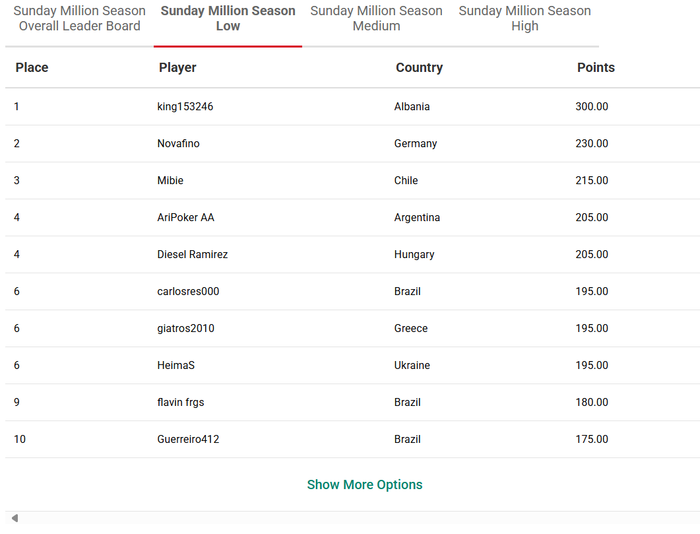The width and height of the screenshot is (700, 534).
Task: Open Sunday Million Season Overall Leader Board tab
Action: tap(79, 18)
